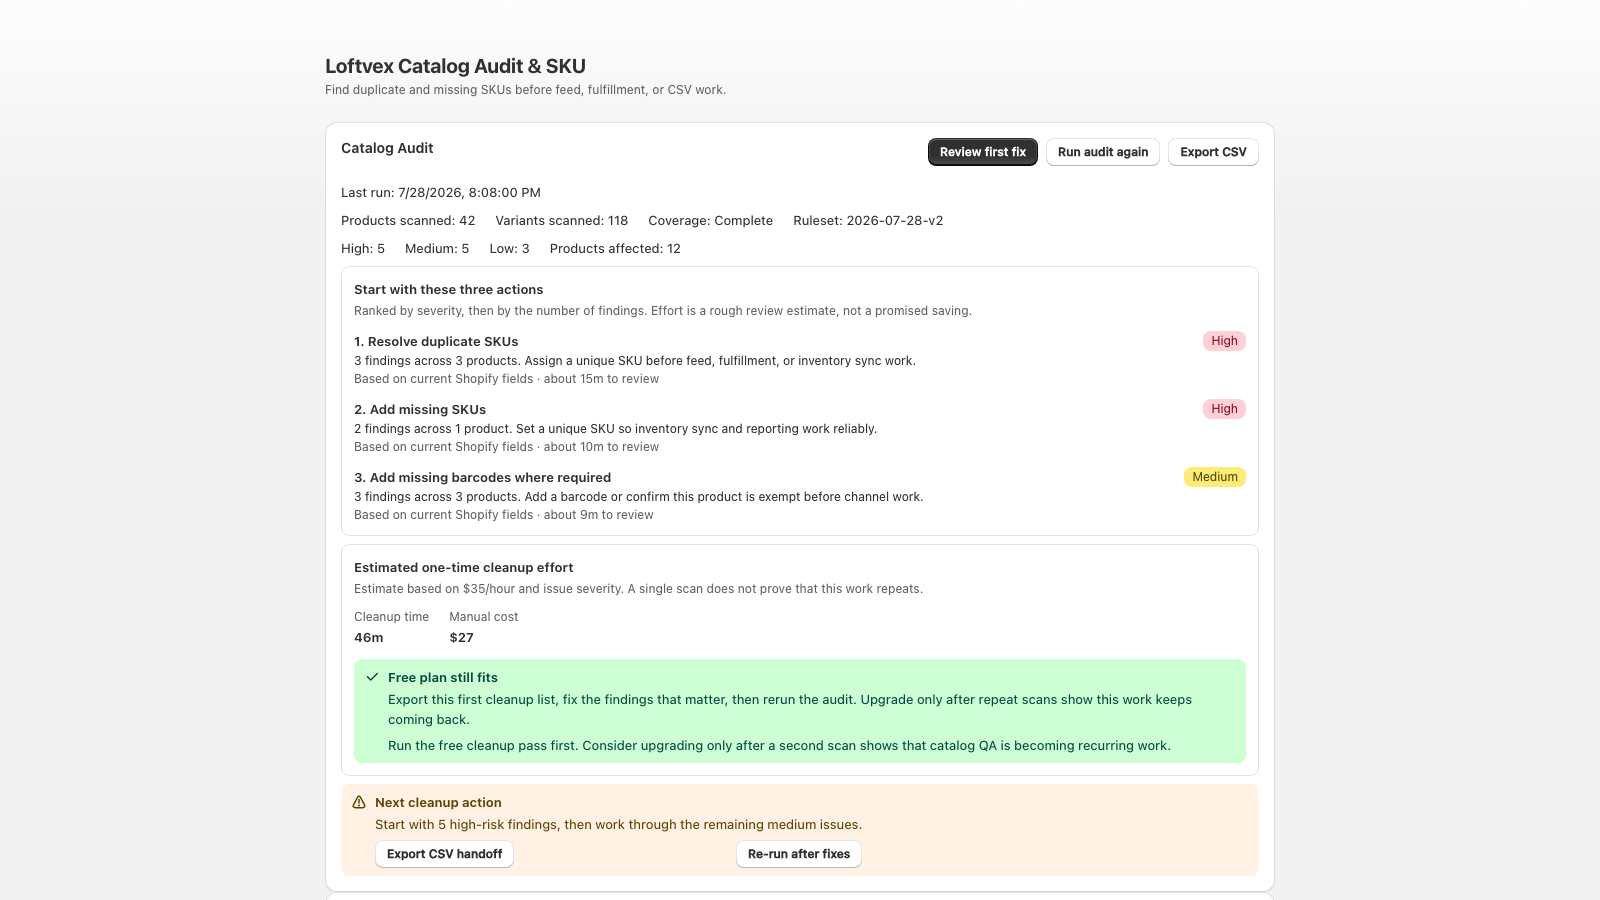Click Re-run after fixes button
Screen dimensions: 1600x900
pos(798,854)
